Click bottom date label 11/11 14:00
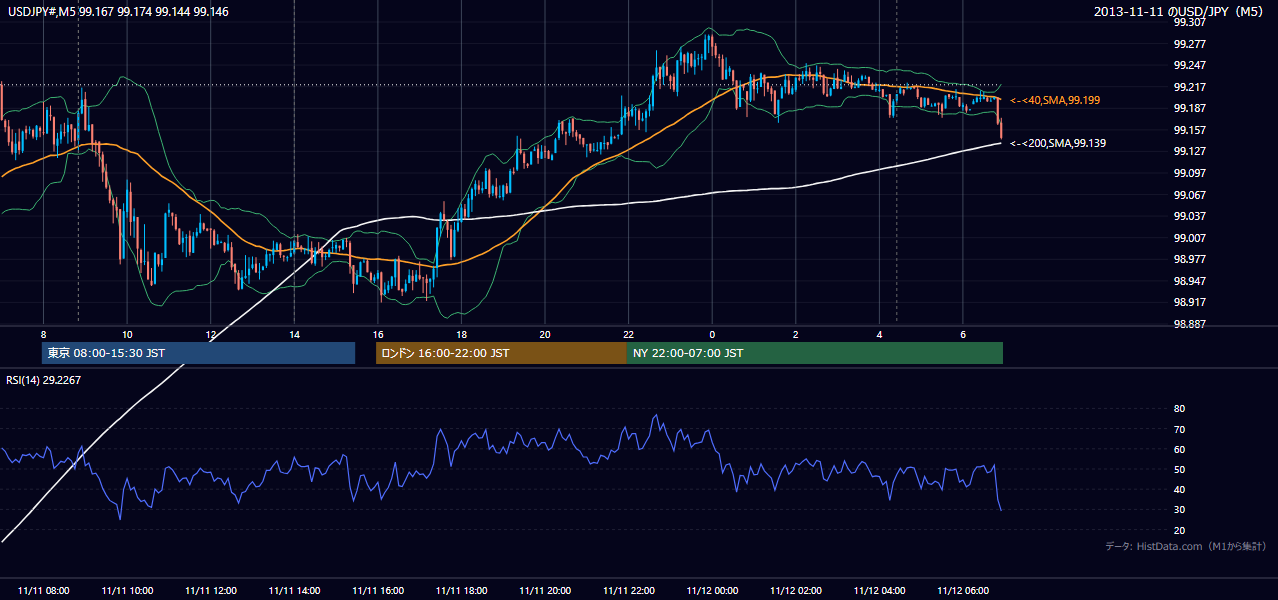Screen dimensions: 1278x600 click(294, 591)
